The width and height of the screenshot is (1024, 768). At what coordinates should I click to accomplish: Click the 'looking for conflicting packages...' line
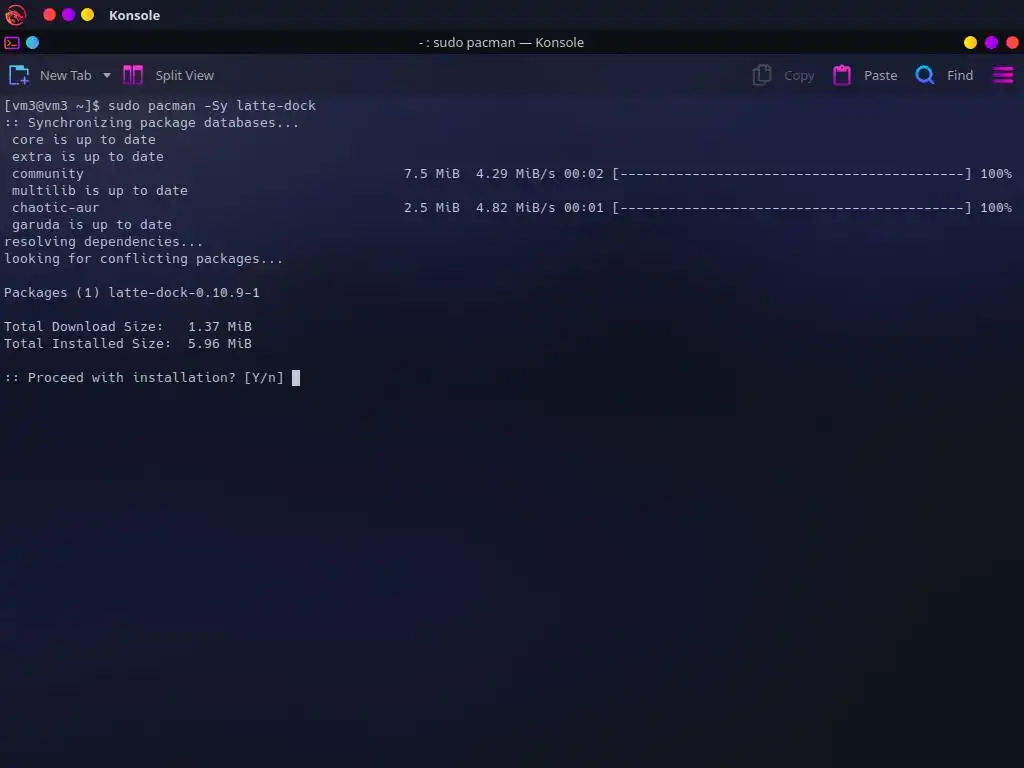[x=144, y=259]
